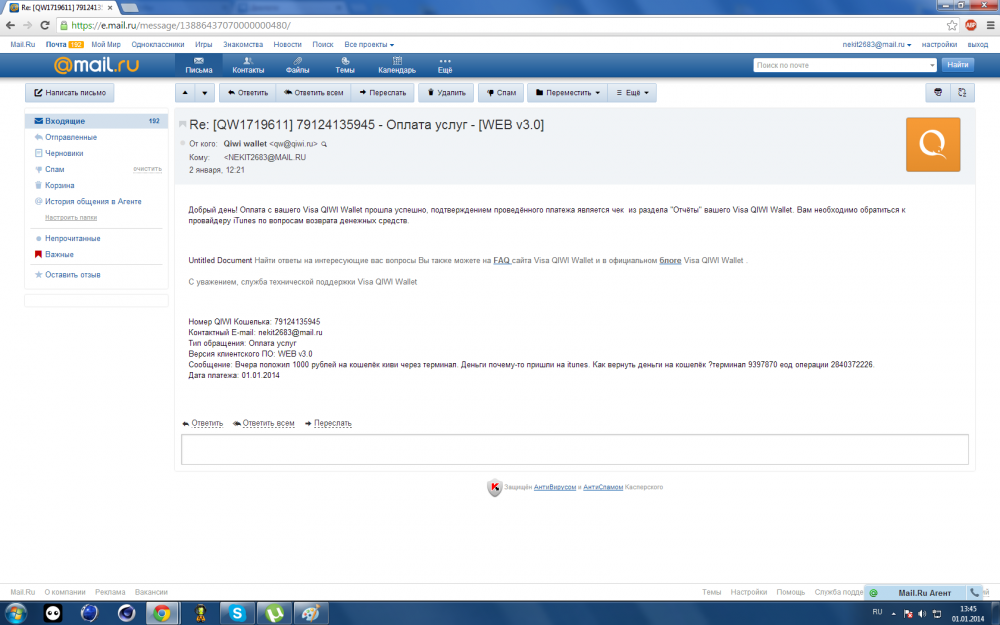Screen dimensions: 1000x625
Task: Expand the Ещё actions dropdown in toolbar
Action: [632, 92]
